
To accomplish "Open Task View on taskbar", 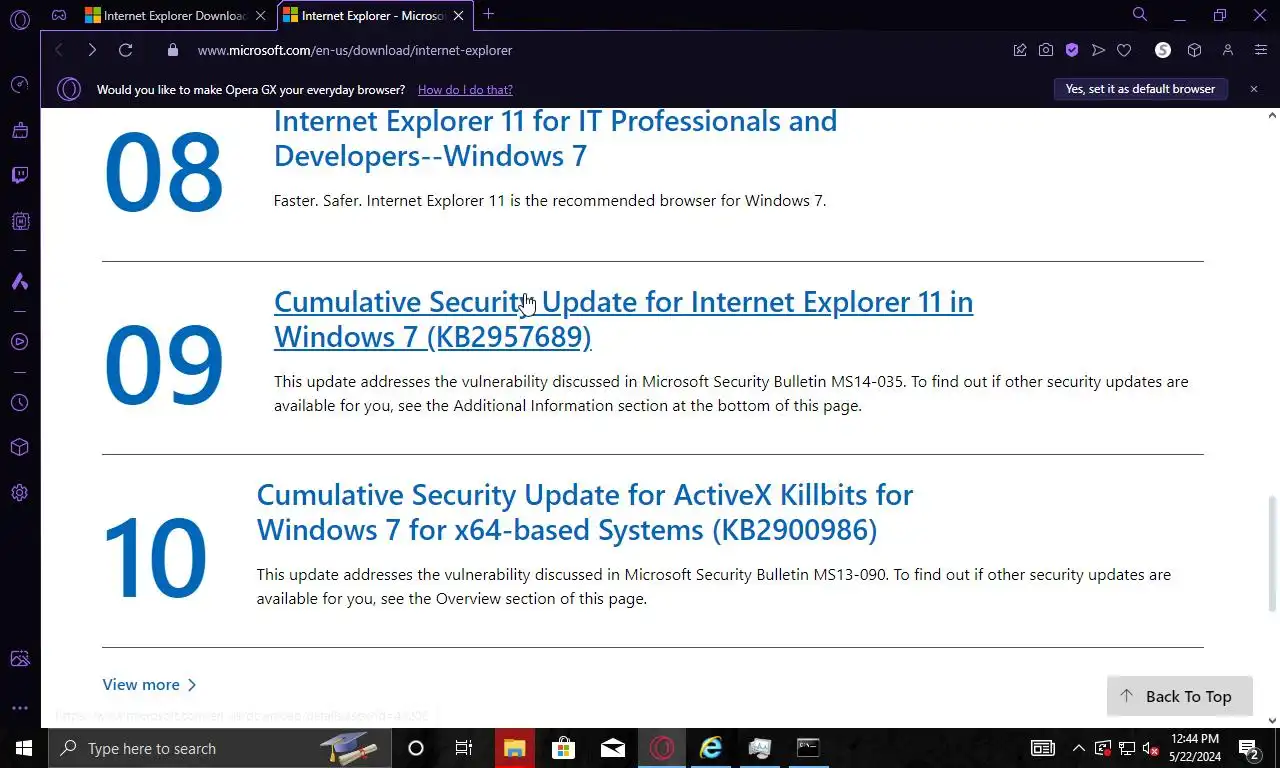I will pyautogui.click(x=464, y=748).
